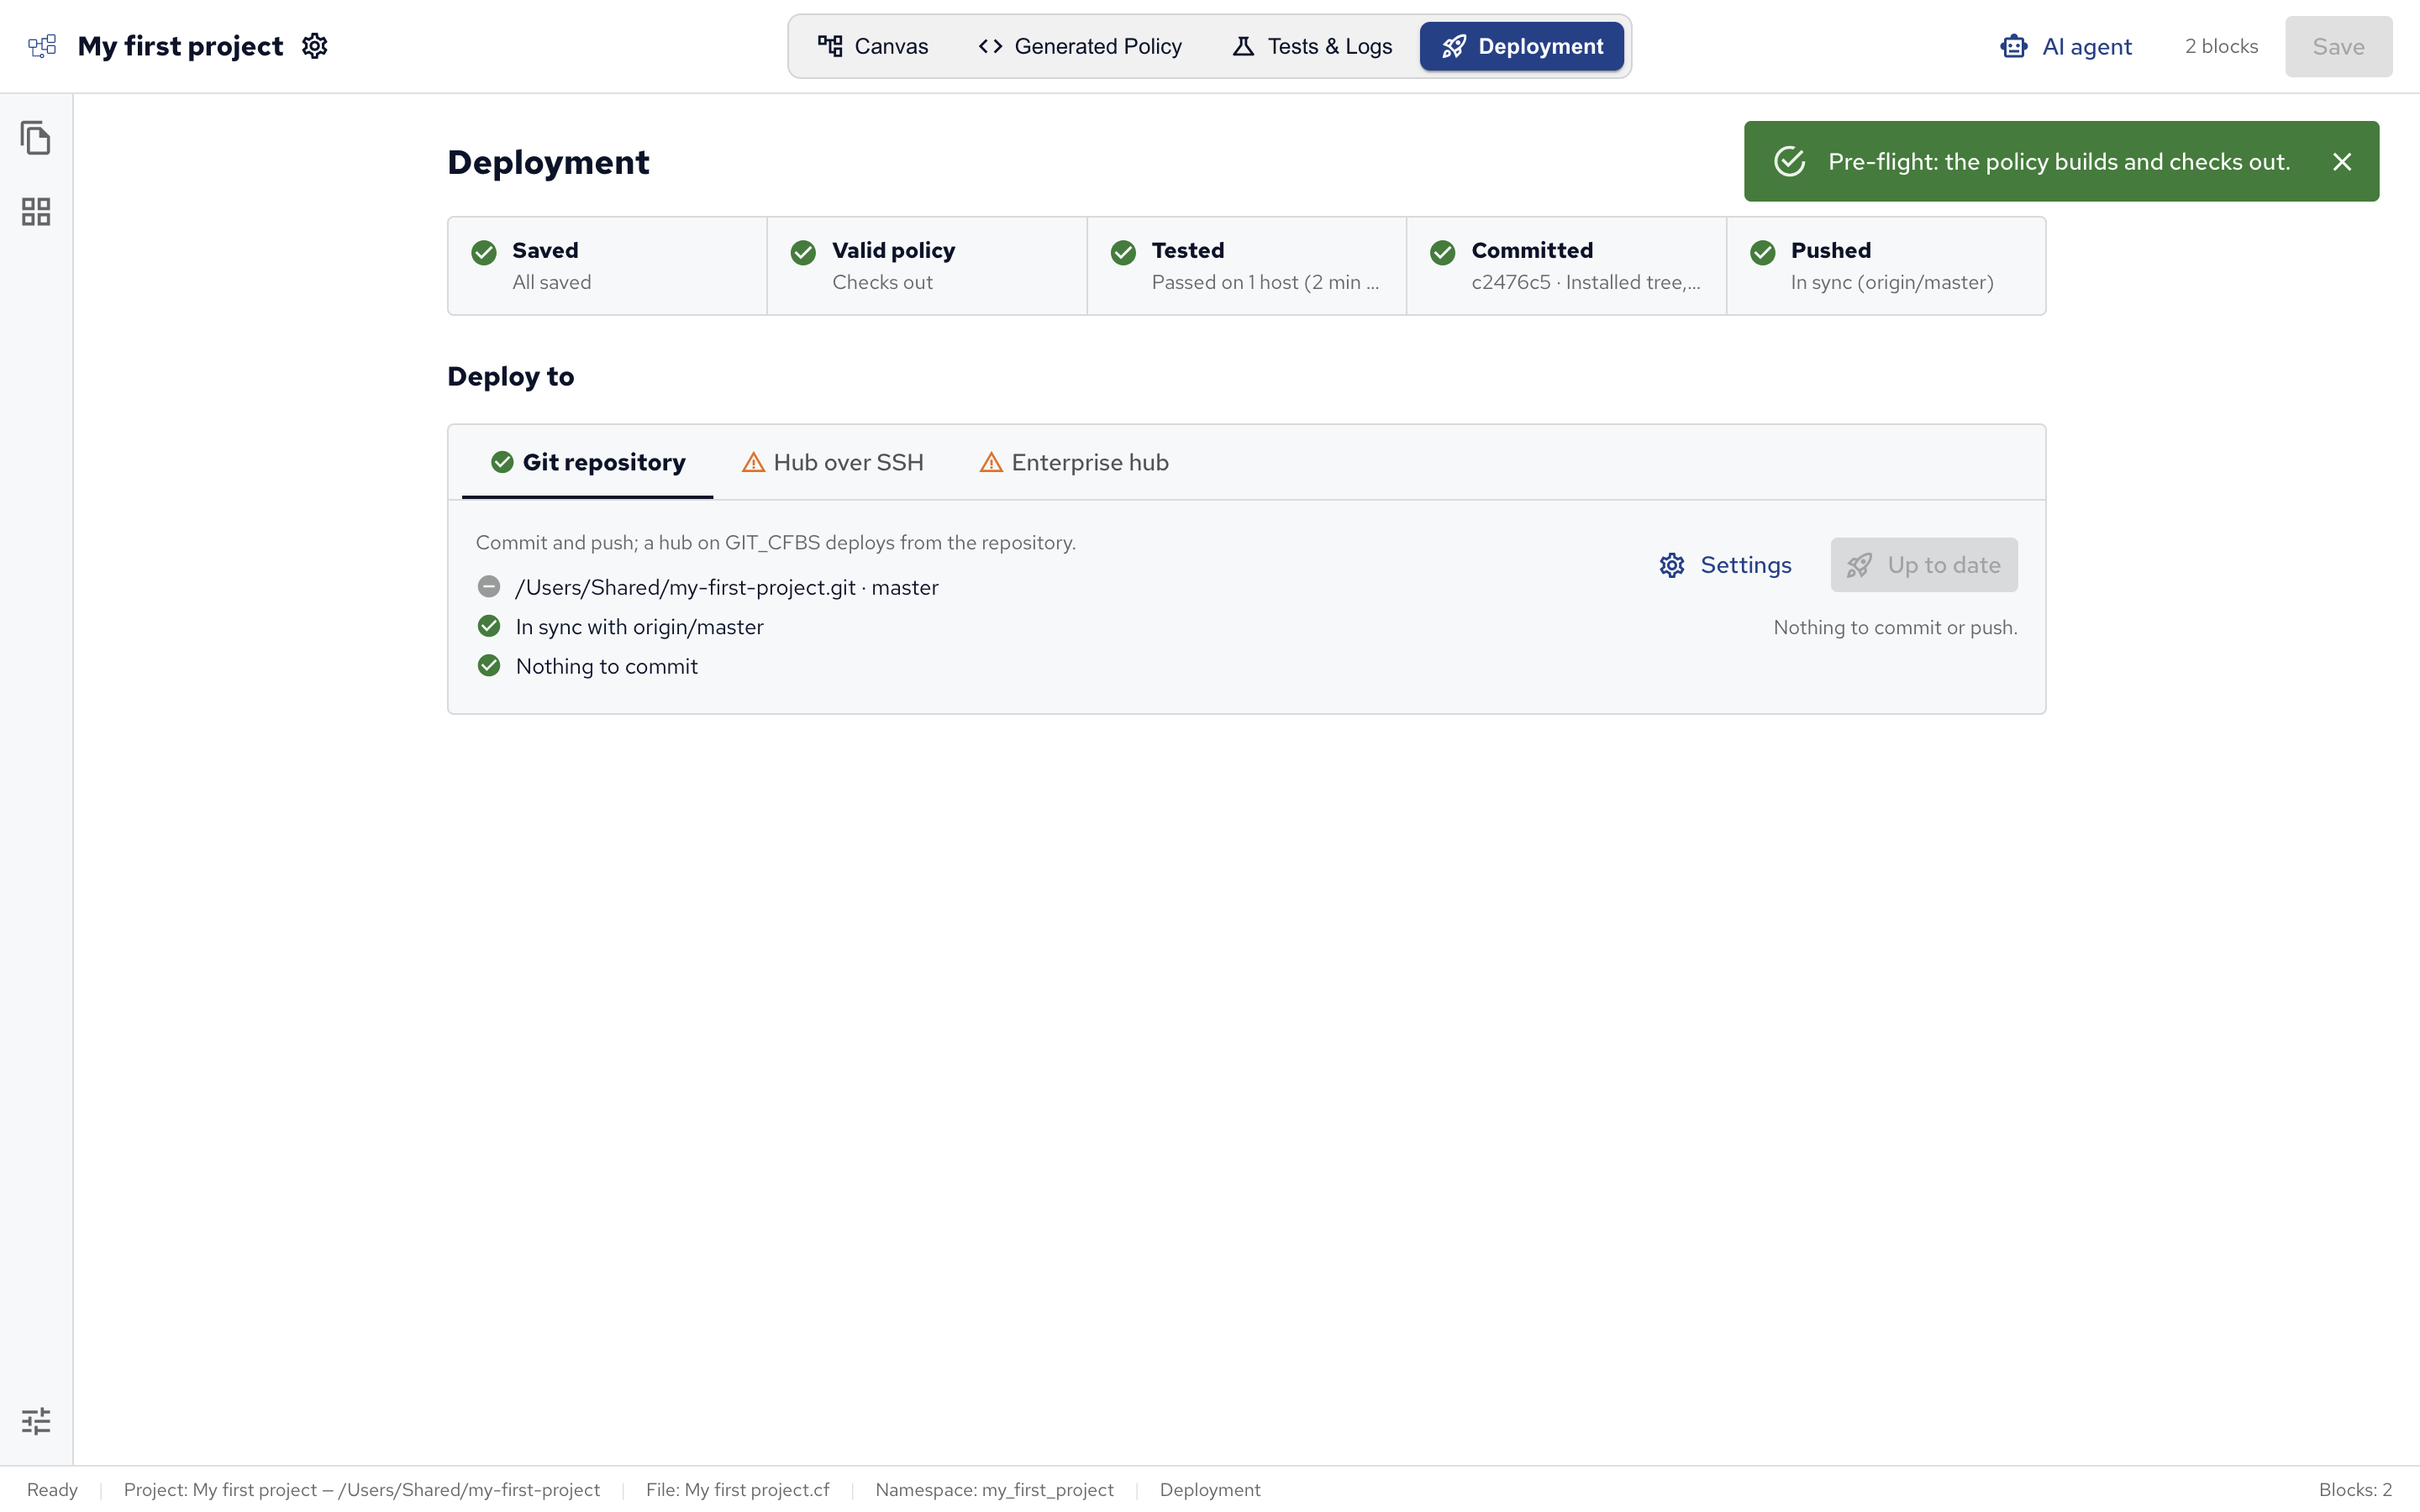Click the project logo icon beside title
2420x1512 pixels.
pos(42,46)
